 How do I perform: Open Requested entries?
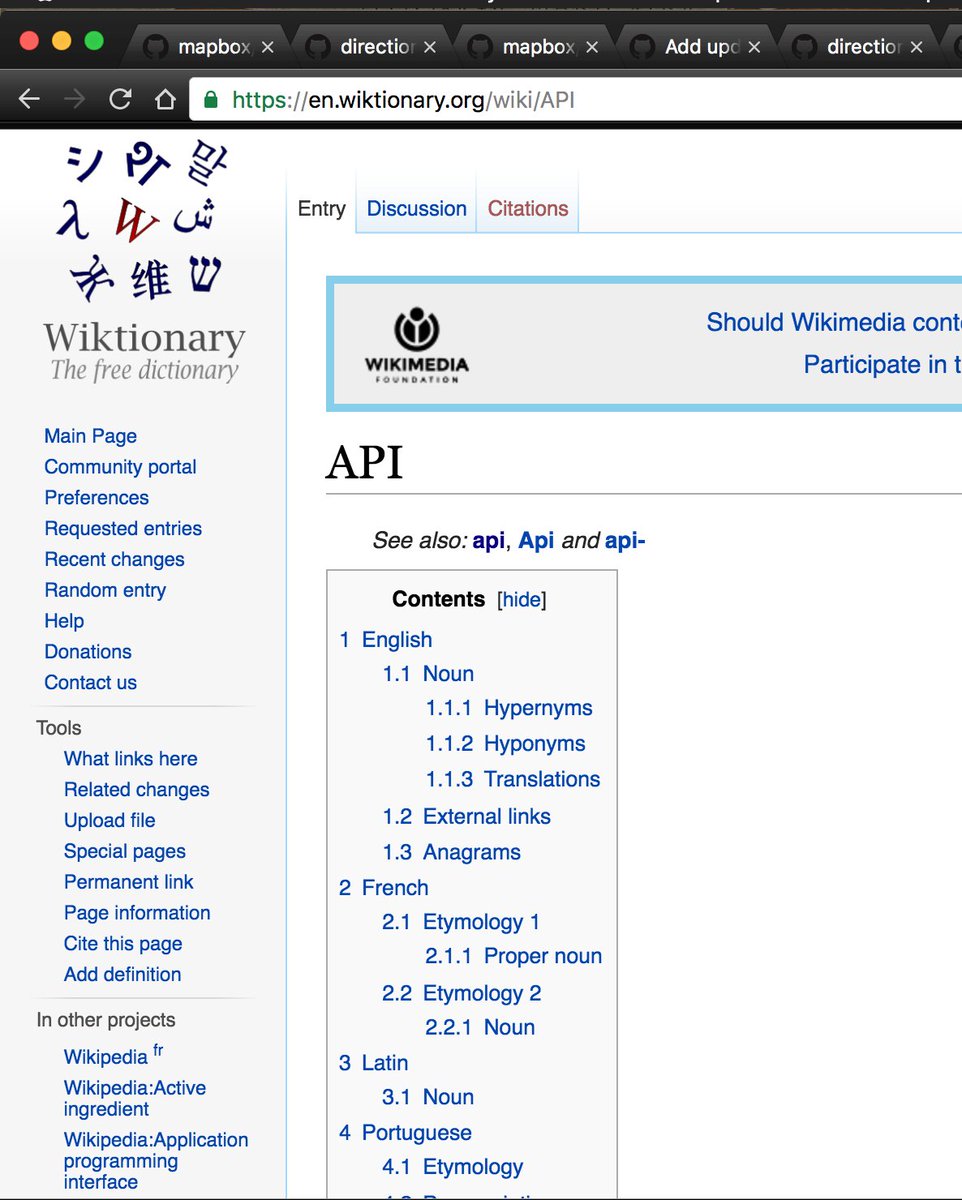[x=123, y=529]
